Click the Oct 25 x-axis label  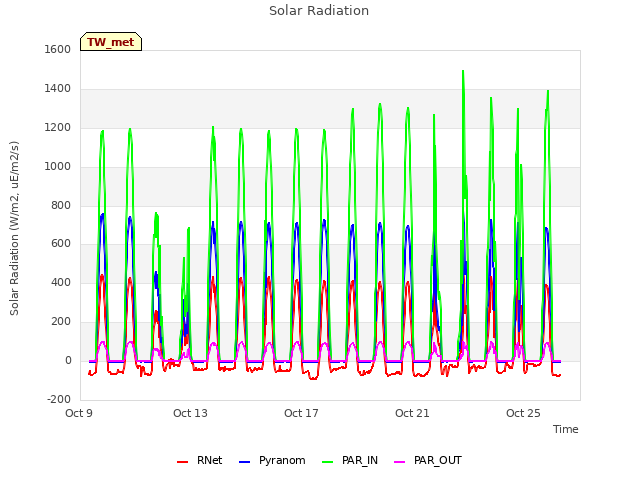[523, 413]
